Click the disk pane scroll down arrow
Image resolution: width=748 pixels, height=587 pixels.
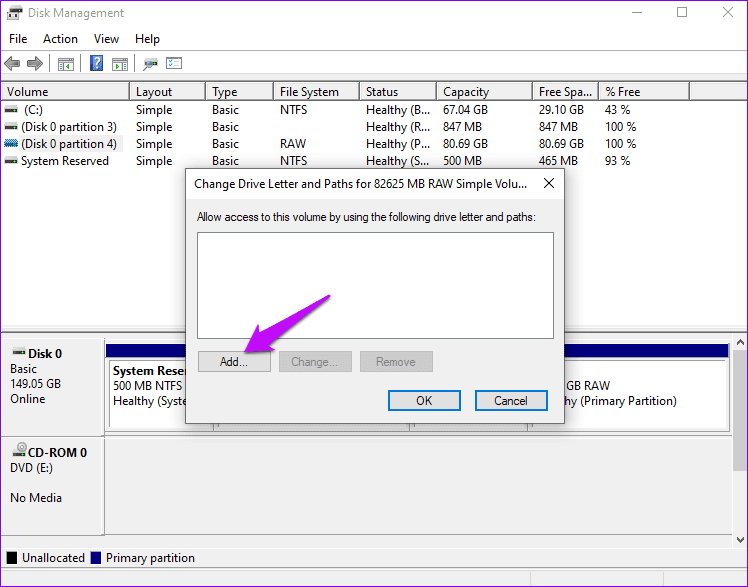pos(740,540)
